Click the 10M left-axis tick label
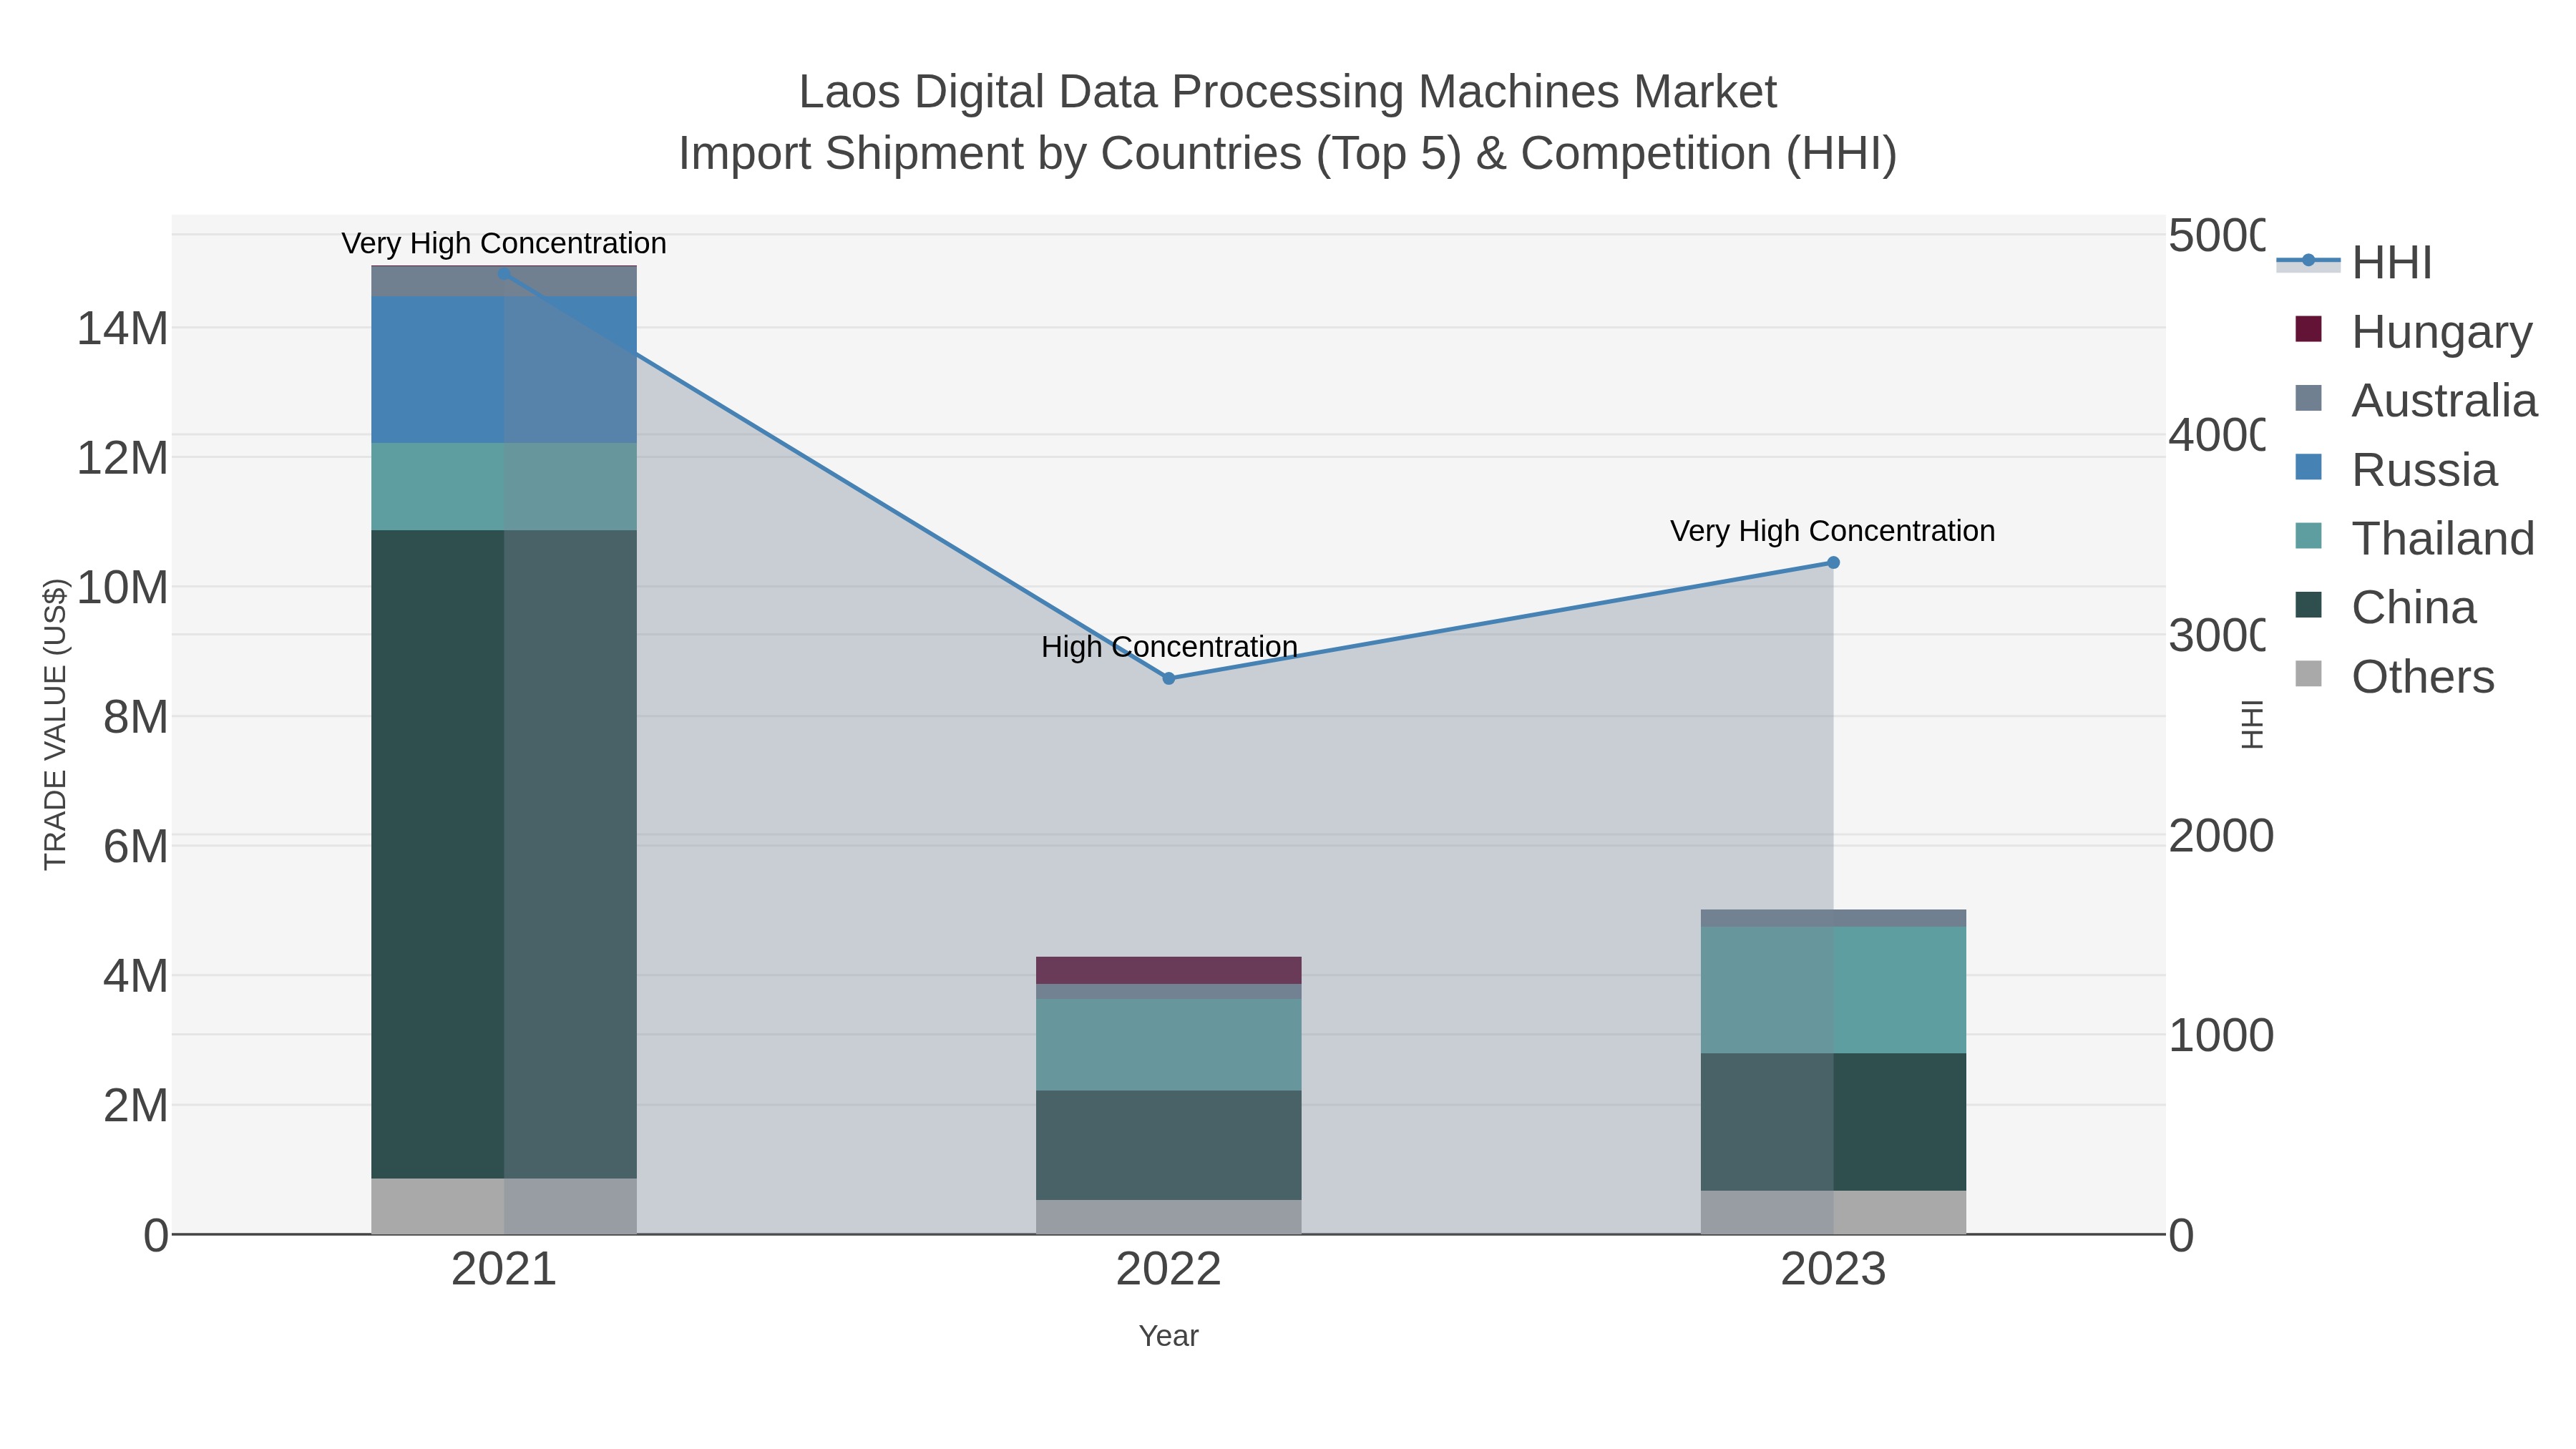Viewport: 2576px width, 1449px height. pos(123,588)
